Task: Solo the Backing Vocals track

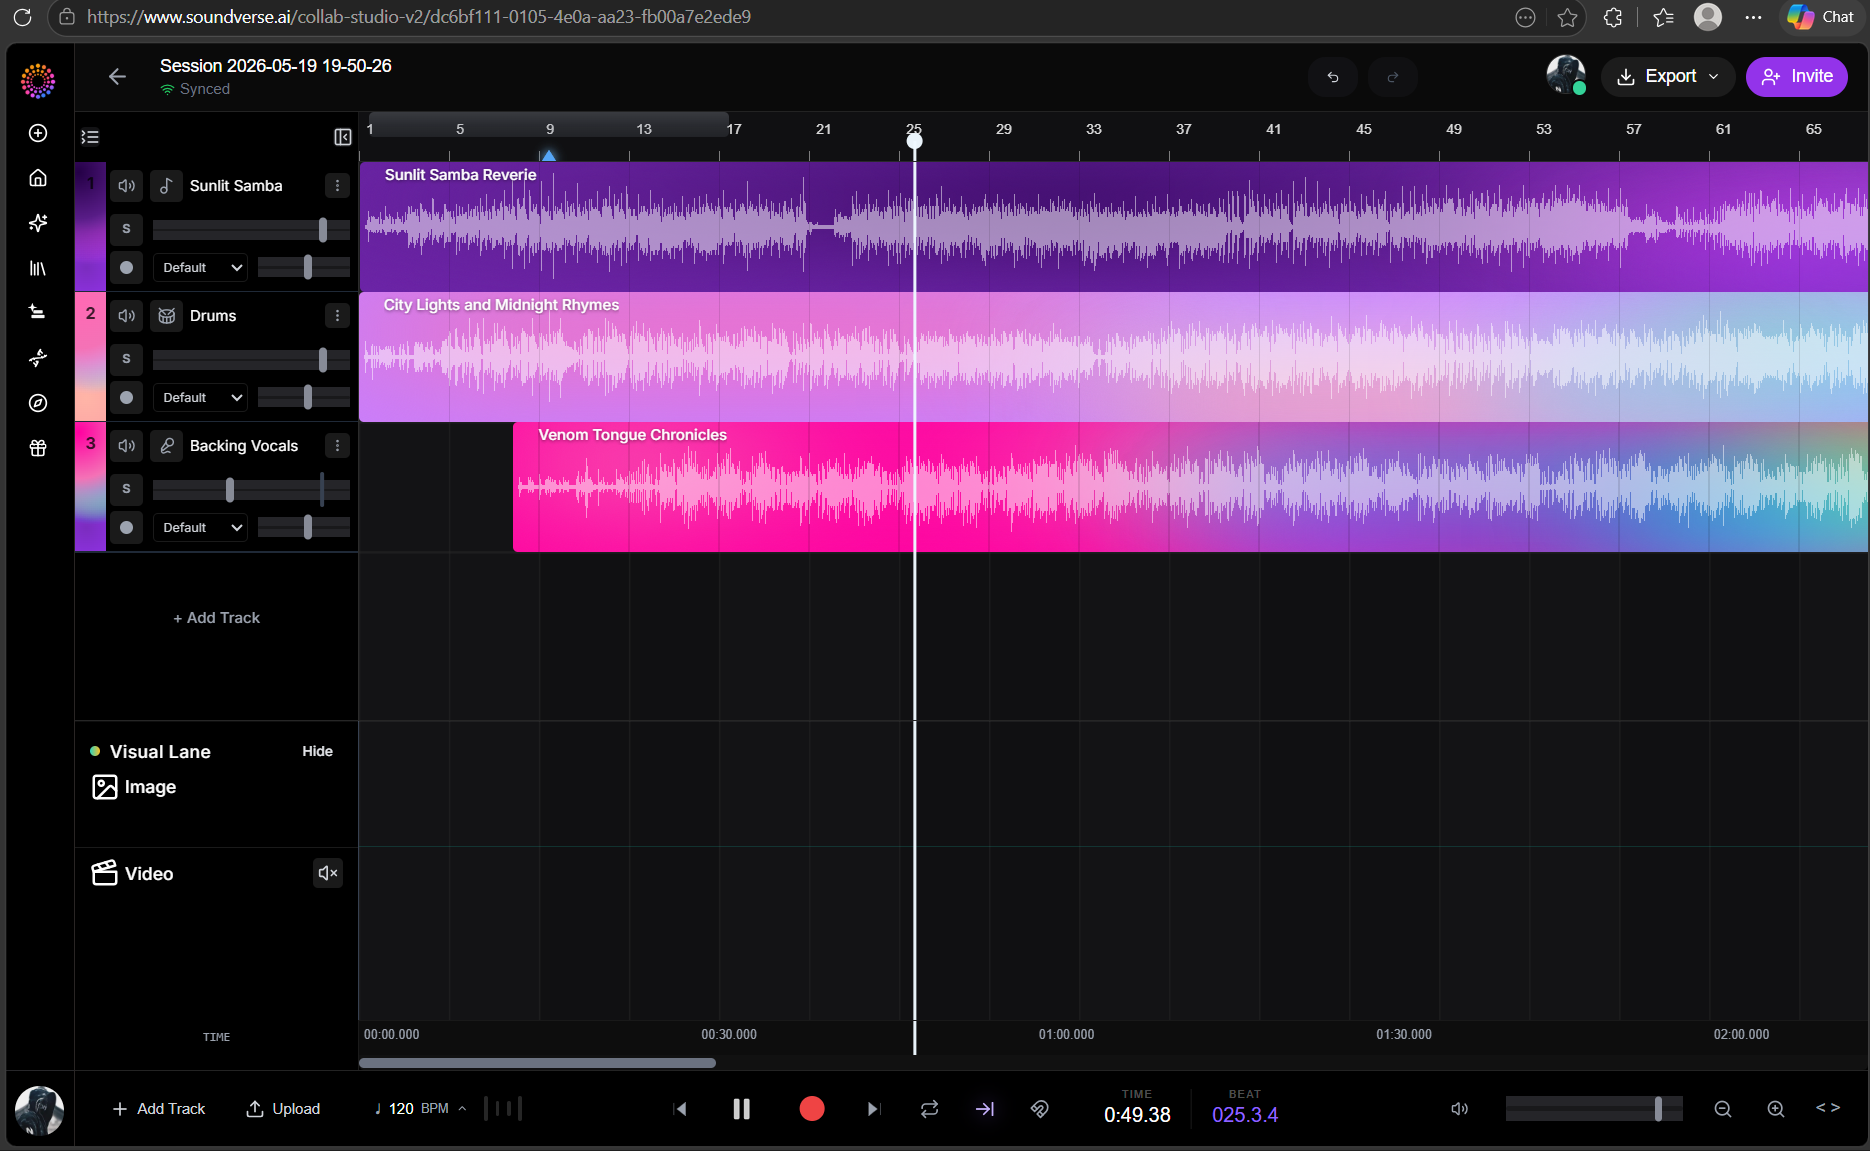Action: tap(126, 489)
